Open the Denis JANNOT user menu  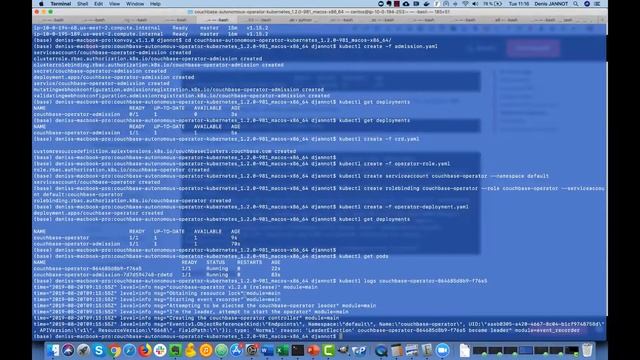point(551,4)
